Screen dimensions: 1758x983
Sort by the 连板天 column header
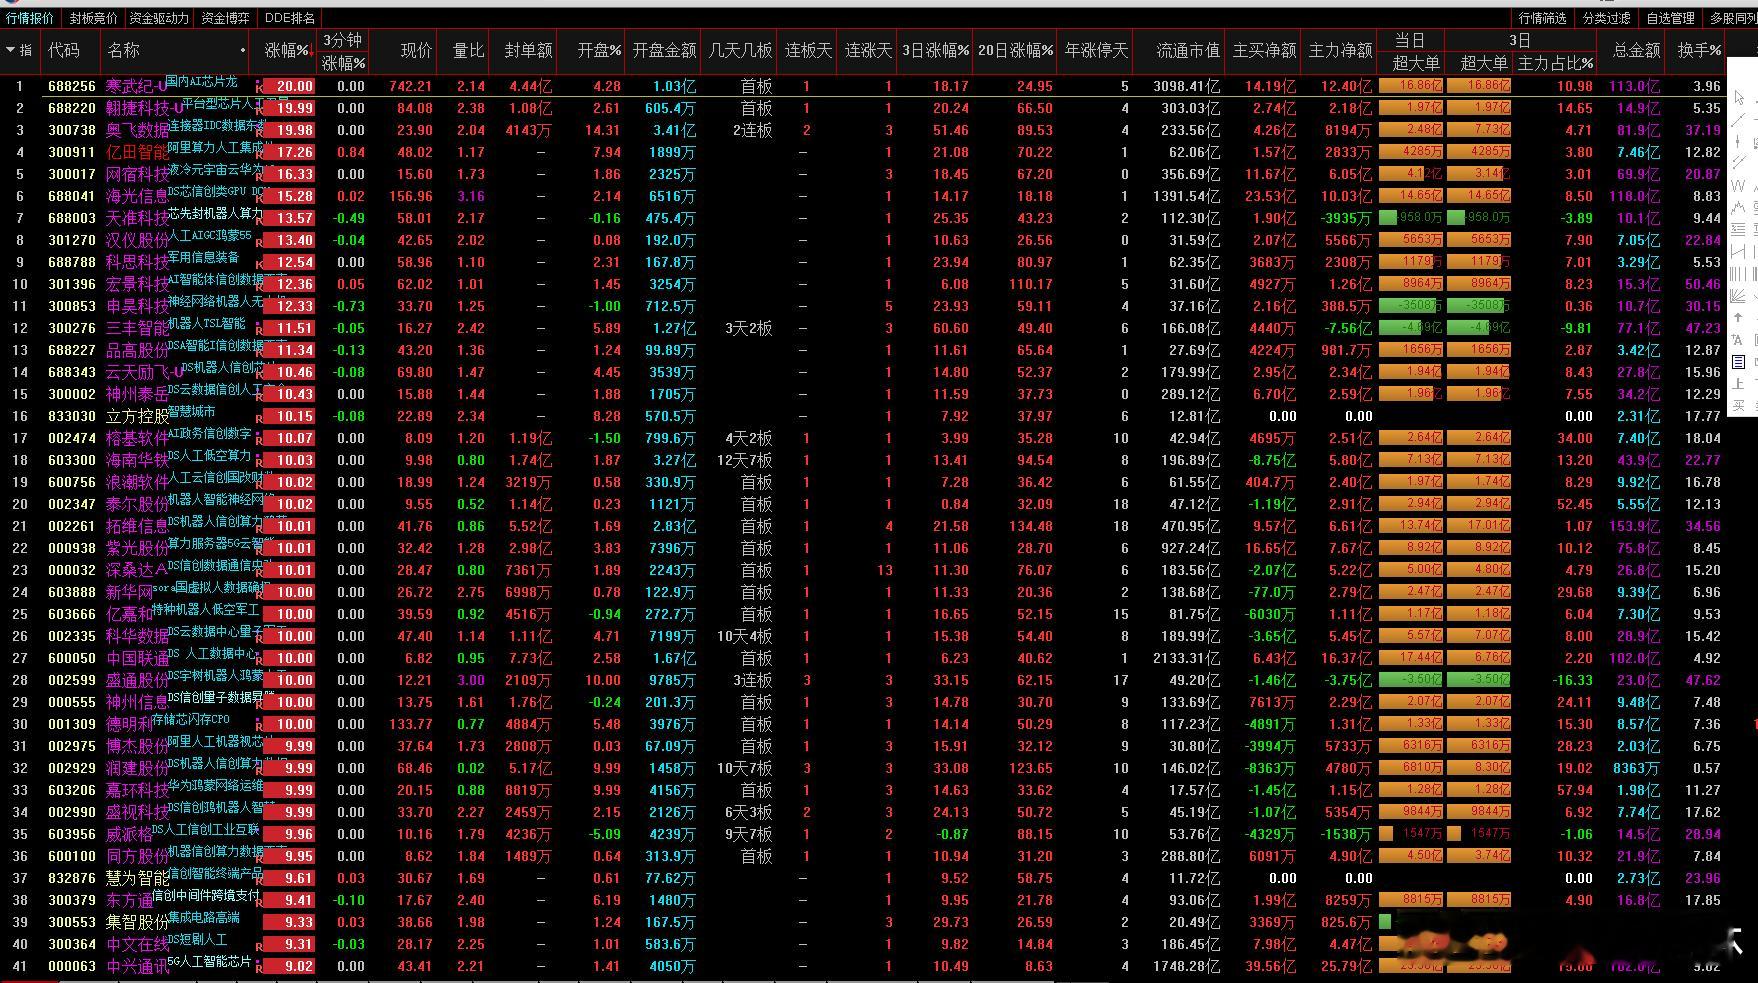click(808, 50)
